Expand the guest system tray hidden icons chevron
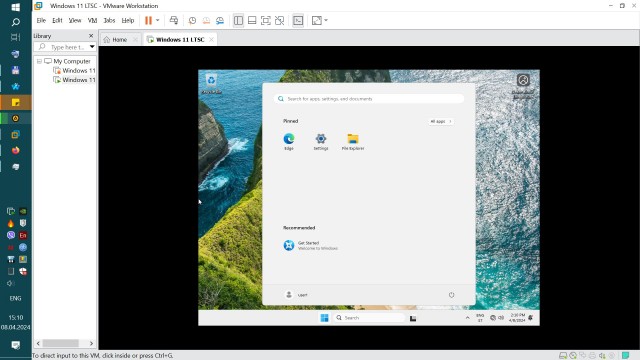 click(x=467, y=318)
